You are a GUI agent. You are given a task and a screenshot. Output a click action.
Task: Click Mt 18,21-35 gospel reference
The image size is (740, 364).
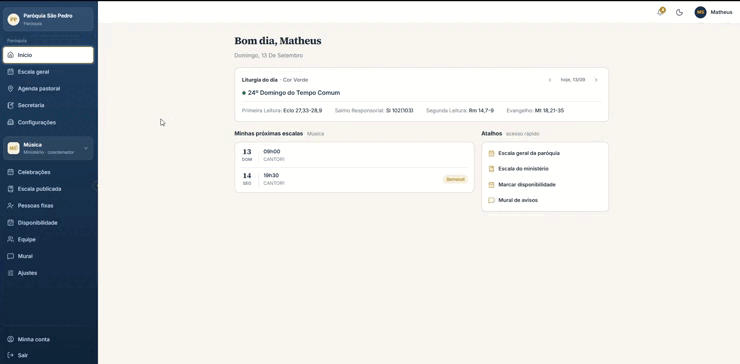[x=549, y=110]
